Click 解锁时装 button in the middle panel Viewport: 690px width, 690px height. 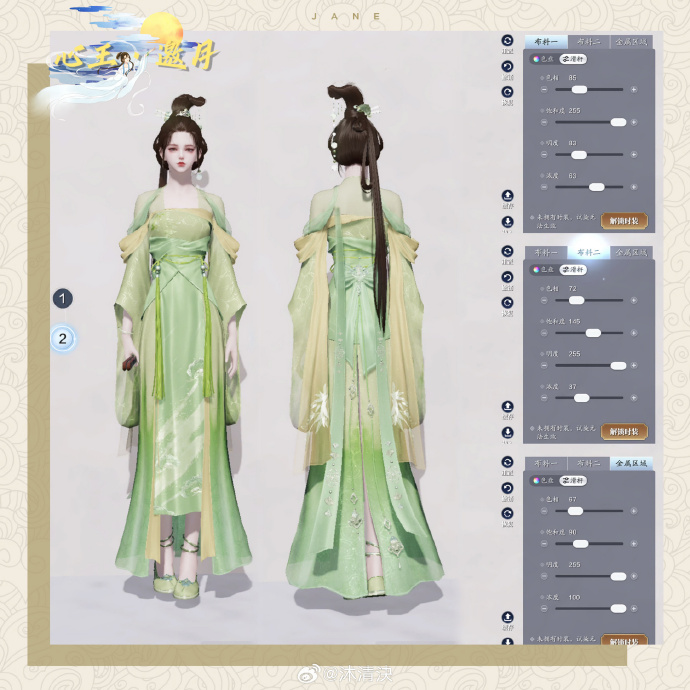click(624, 432)
